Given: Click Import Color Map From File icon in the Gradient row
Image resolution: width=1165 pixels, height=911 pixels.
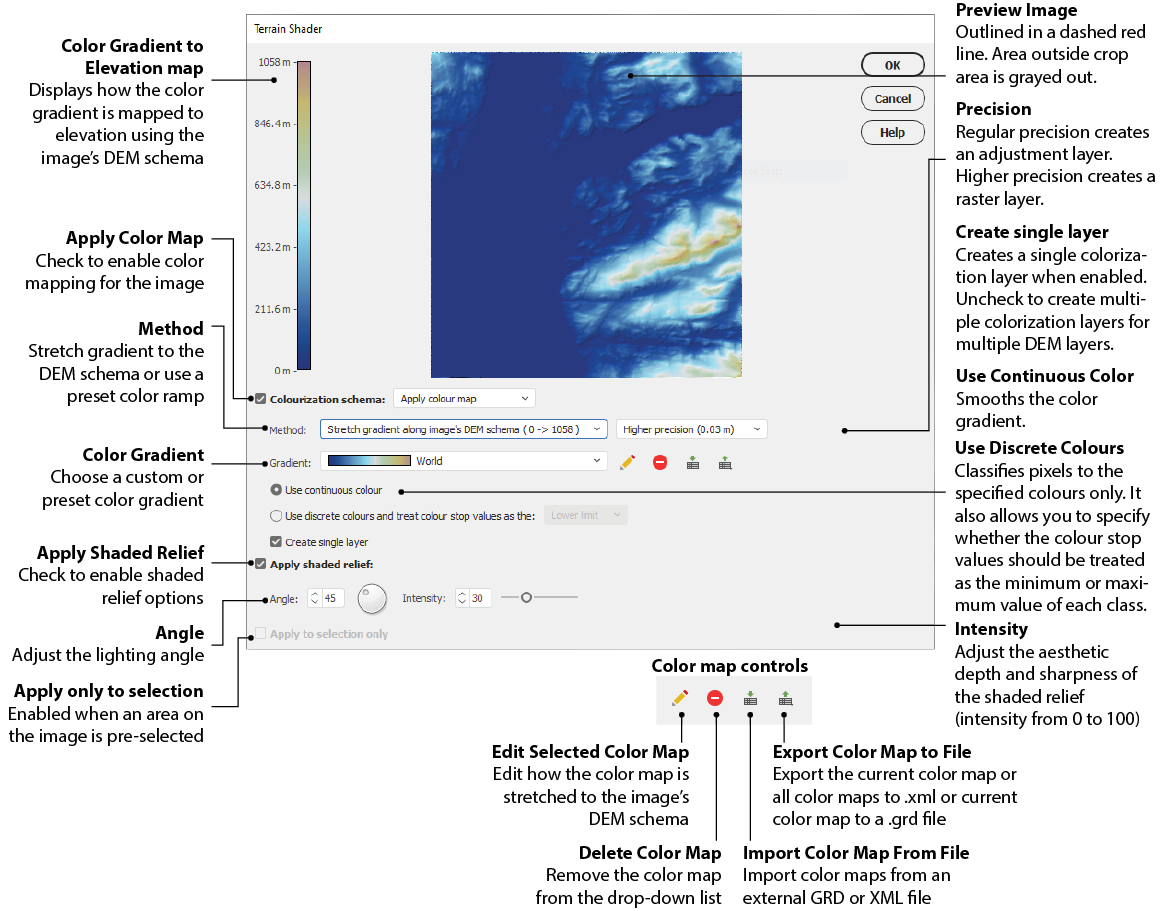Looking at the screenshot, I should coord(693,462).
